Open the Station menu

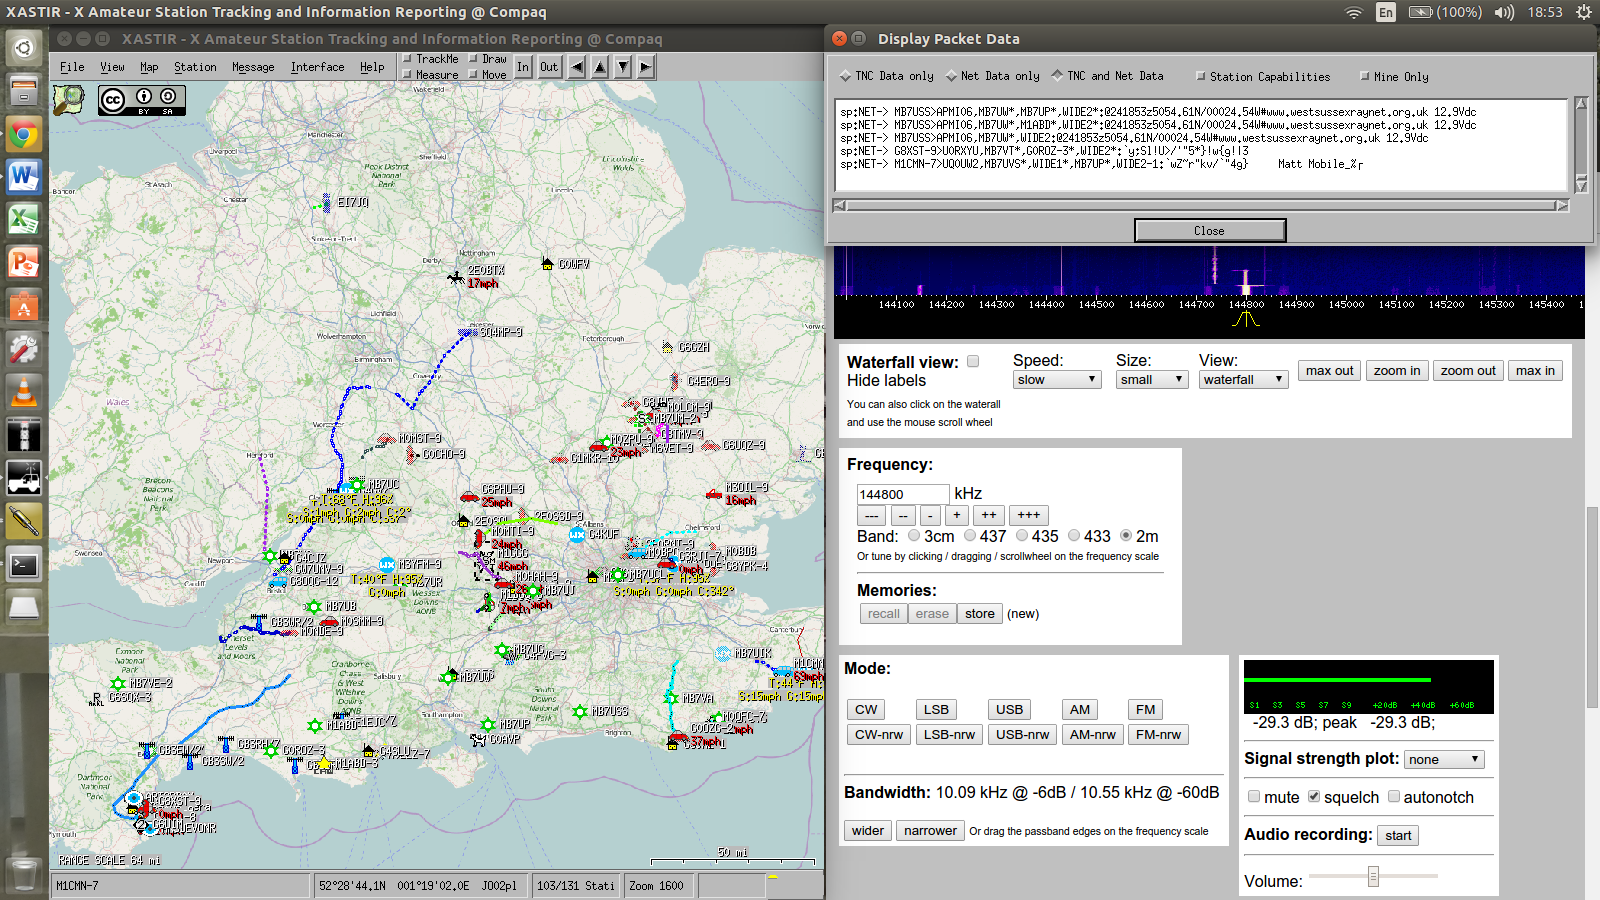[195, 67]
